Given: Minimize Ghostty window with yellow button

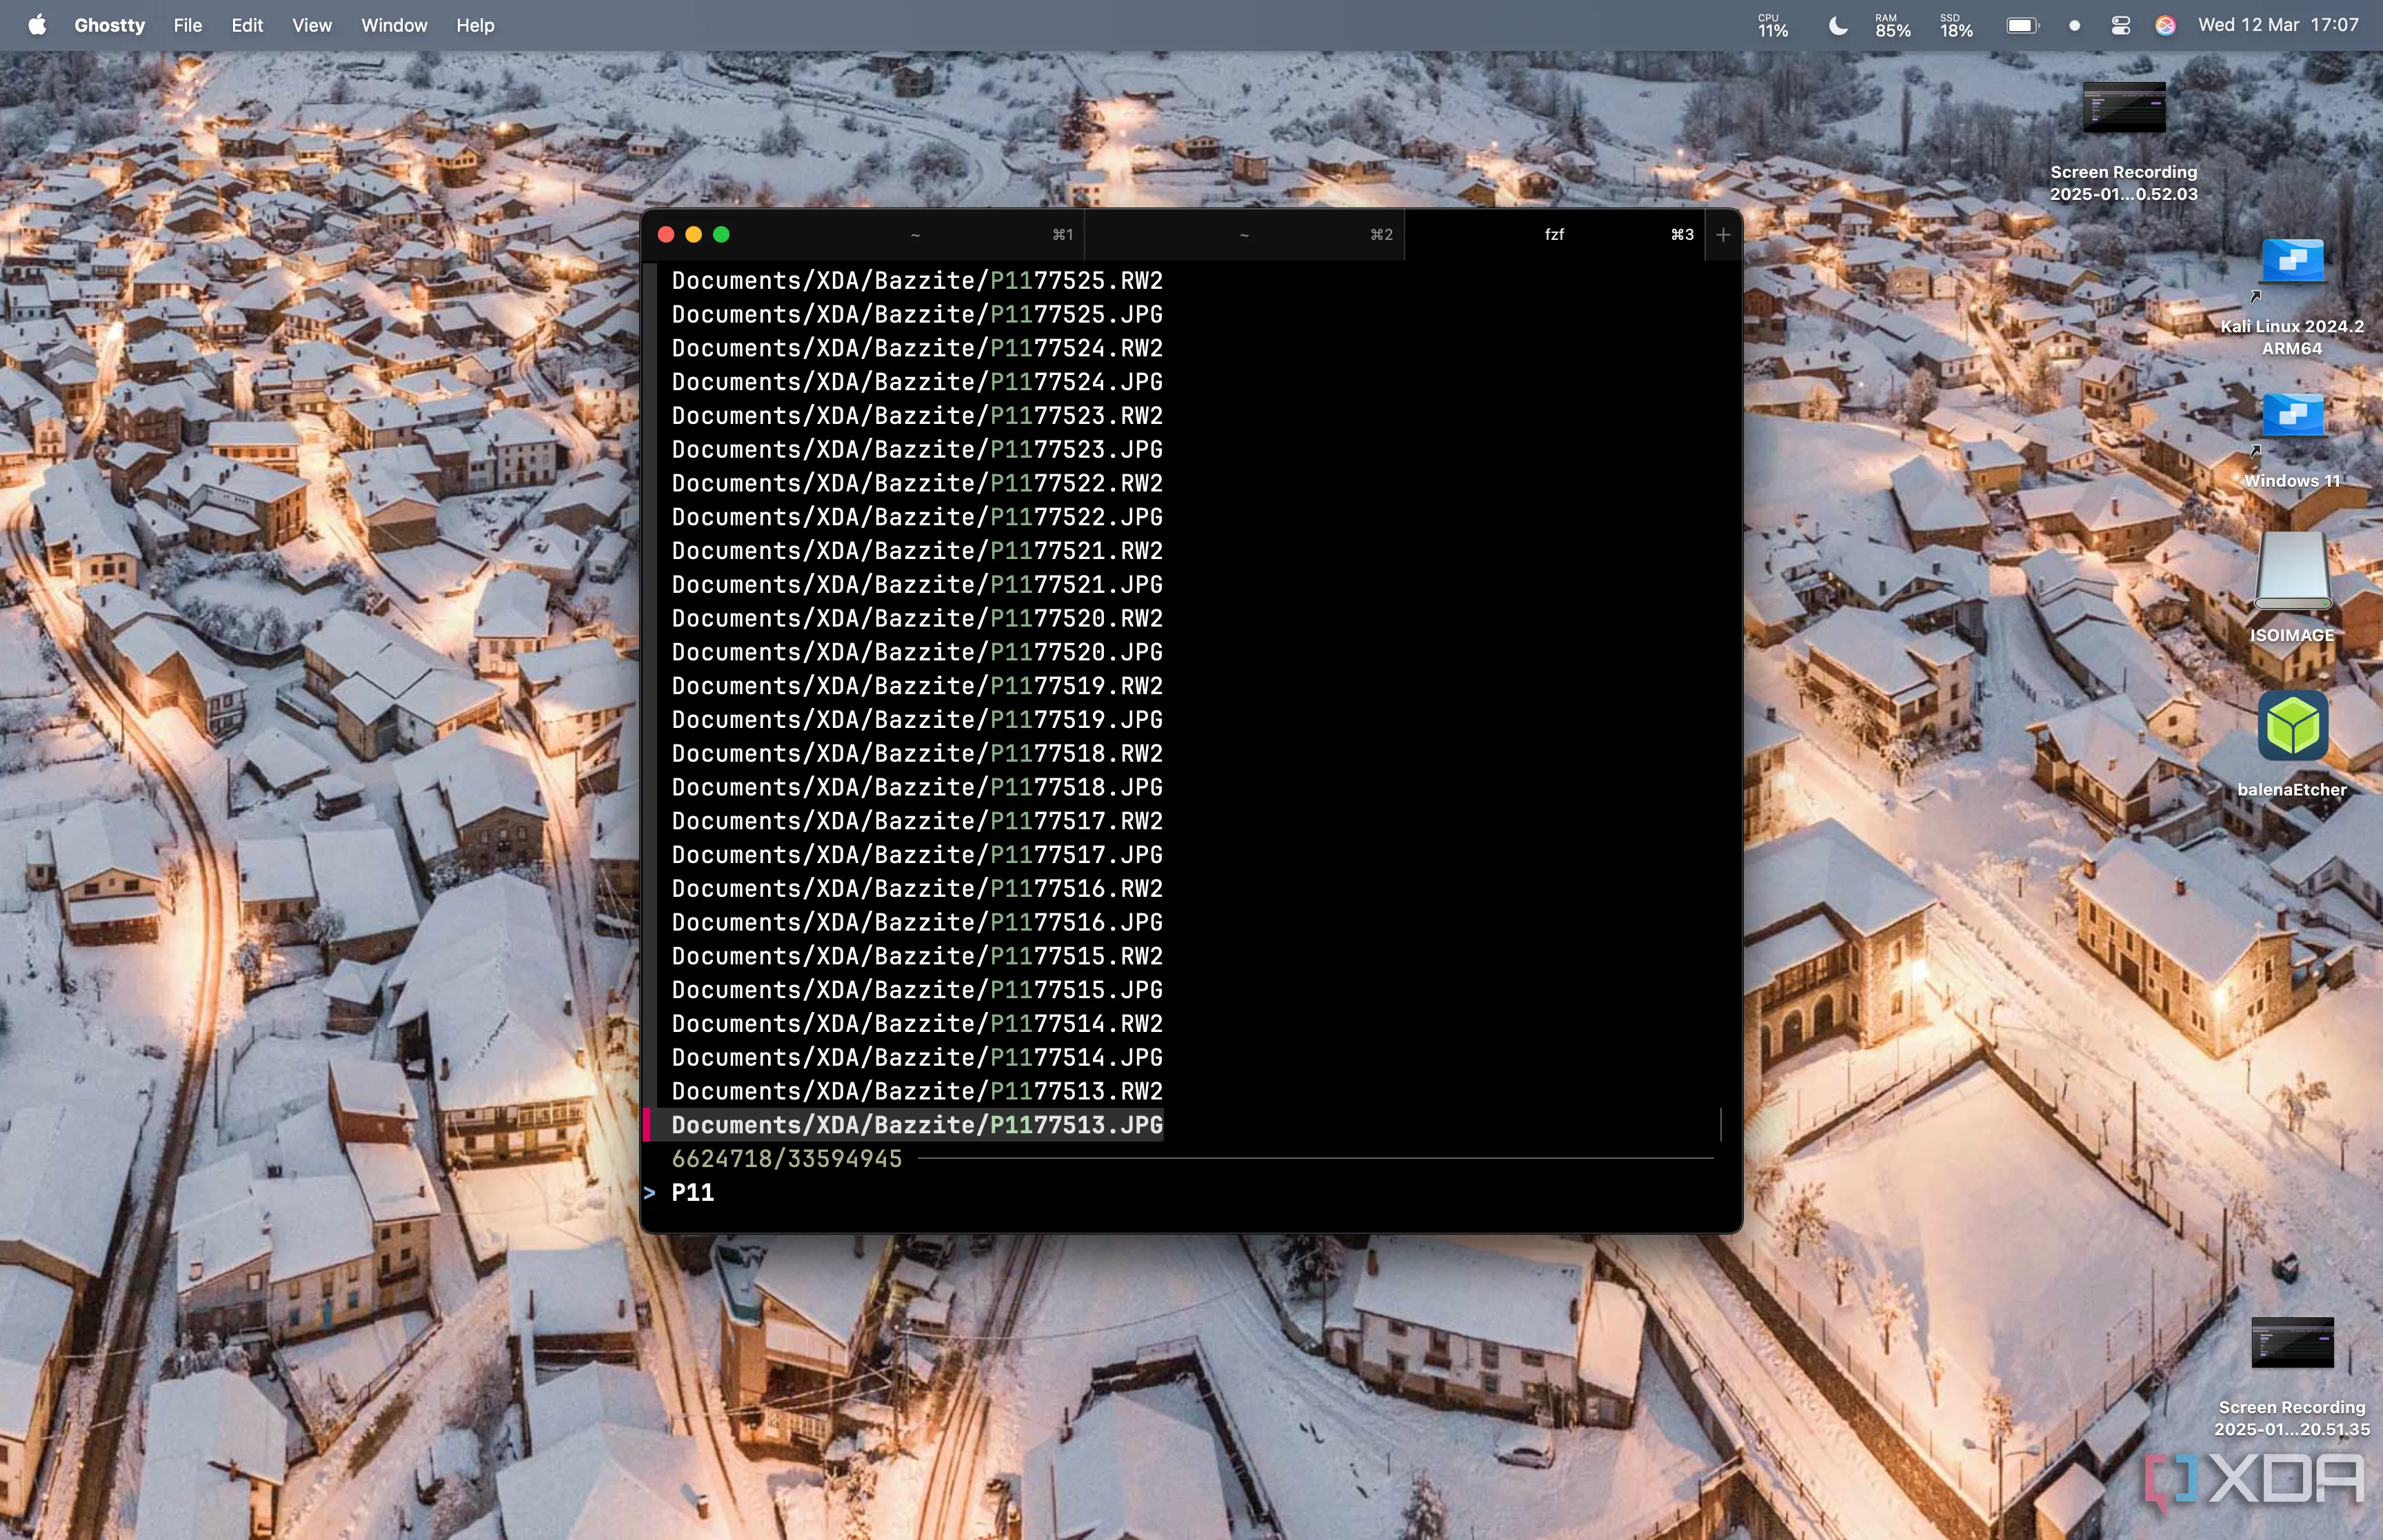Looking at the screenshot, I should tap(694, 235).
